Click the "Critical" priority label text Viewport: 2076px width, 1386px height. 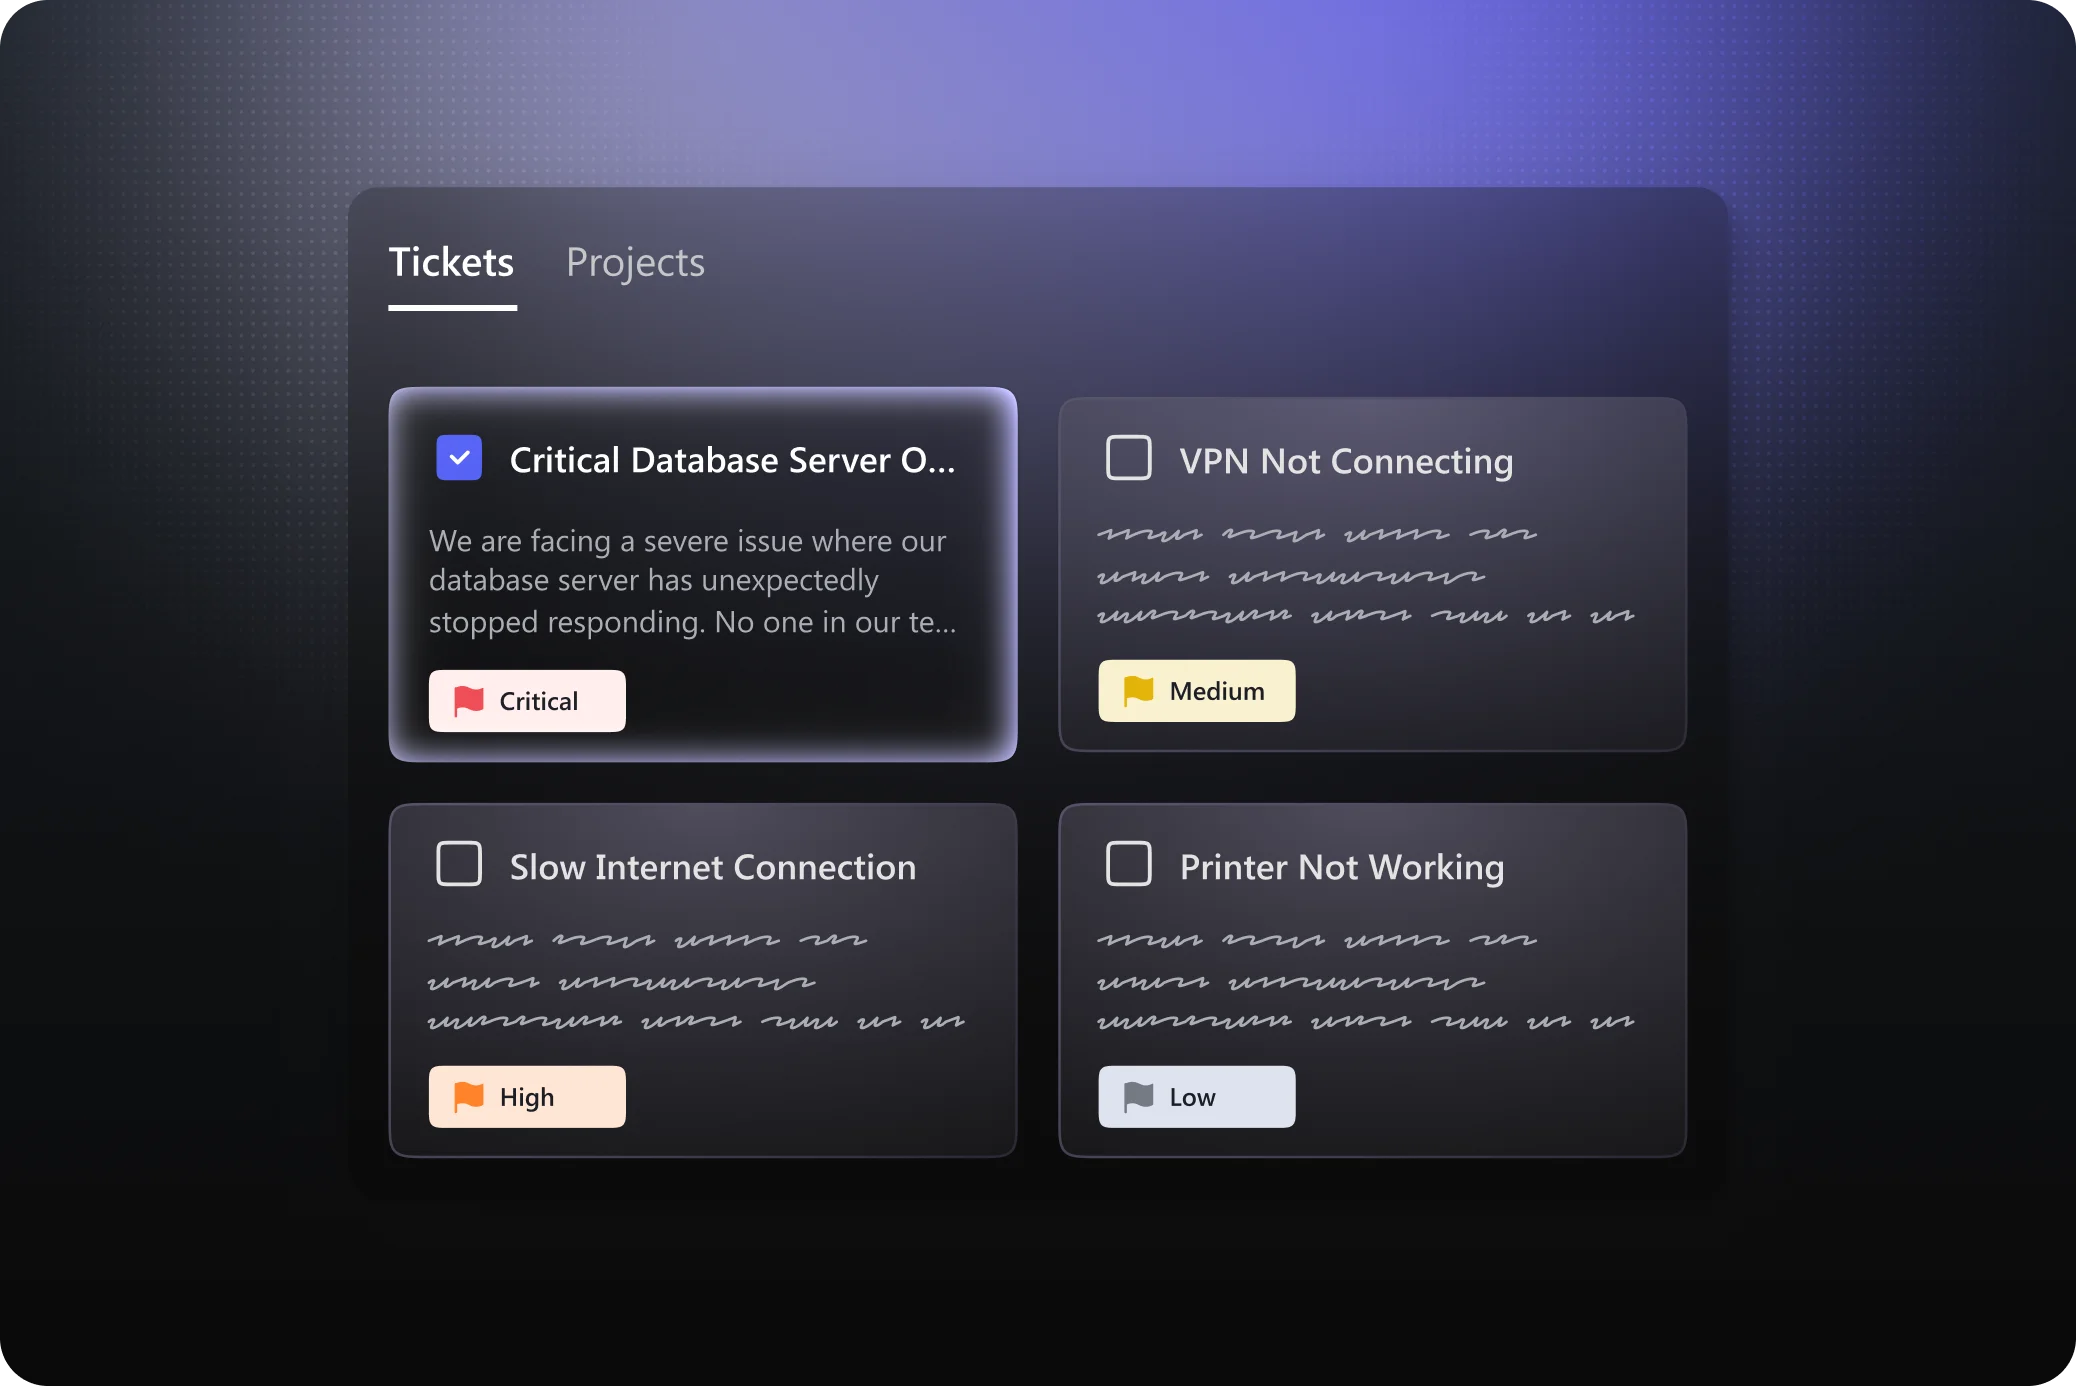pos(539,701)
